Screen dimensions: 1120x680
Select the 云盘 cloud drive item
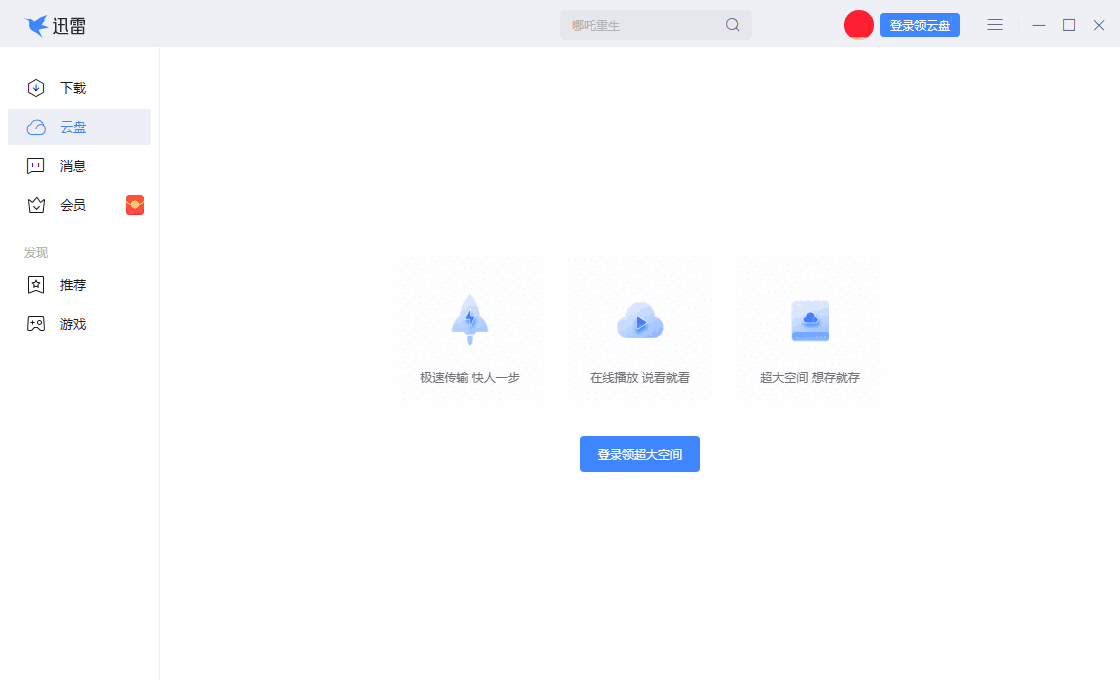tap(79, 127)
